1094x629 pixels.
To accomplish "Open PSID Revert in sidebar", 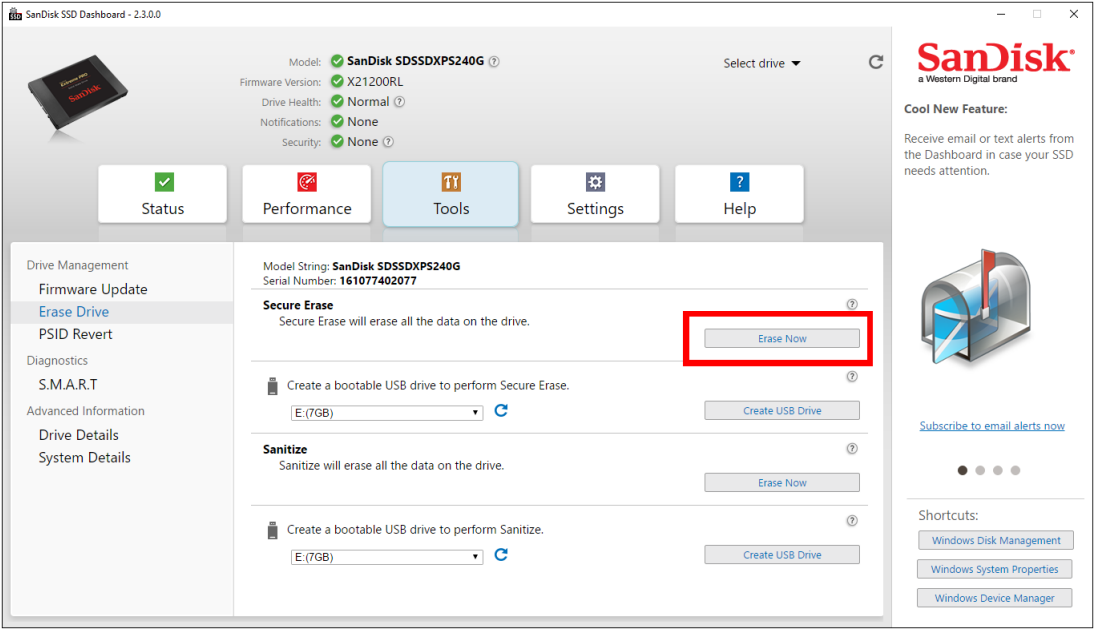I will [75, 334].
